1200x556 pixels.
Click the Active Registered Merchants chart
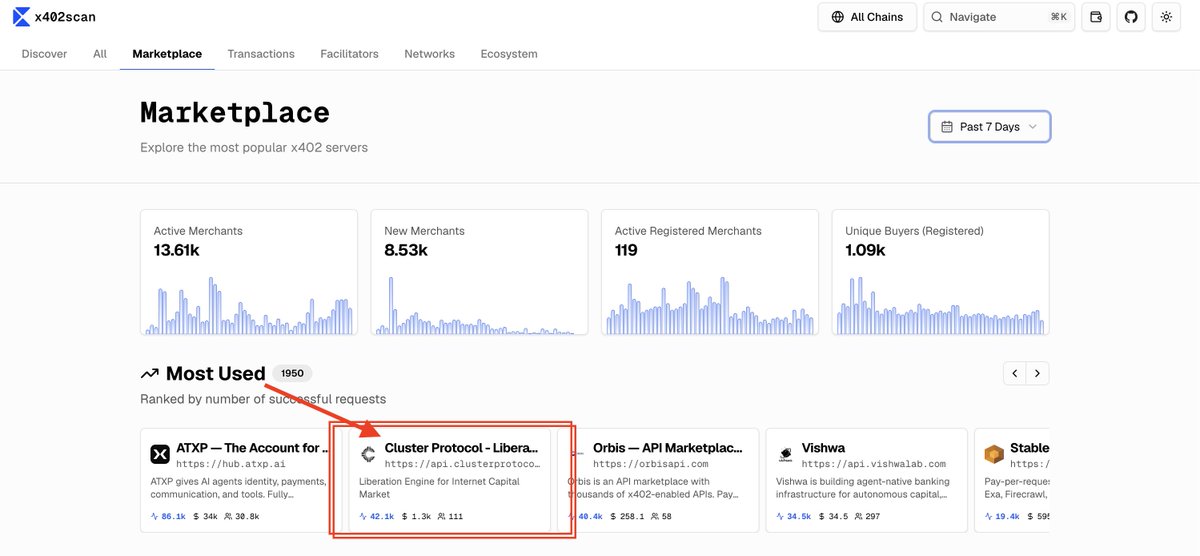[x=709, y=304]
